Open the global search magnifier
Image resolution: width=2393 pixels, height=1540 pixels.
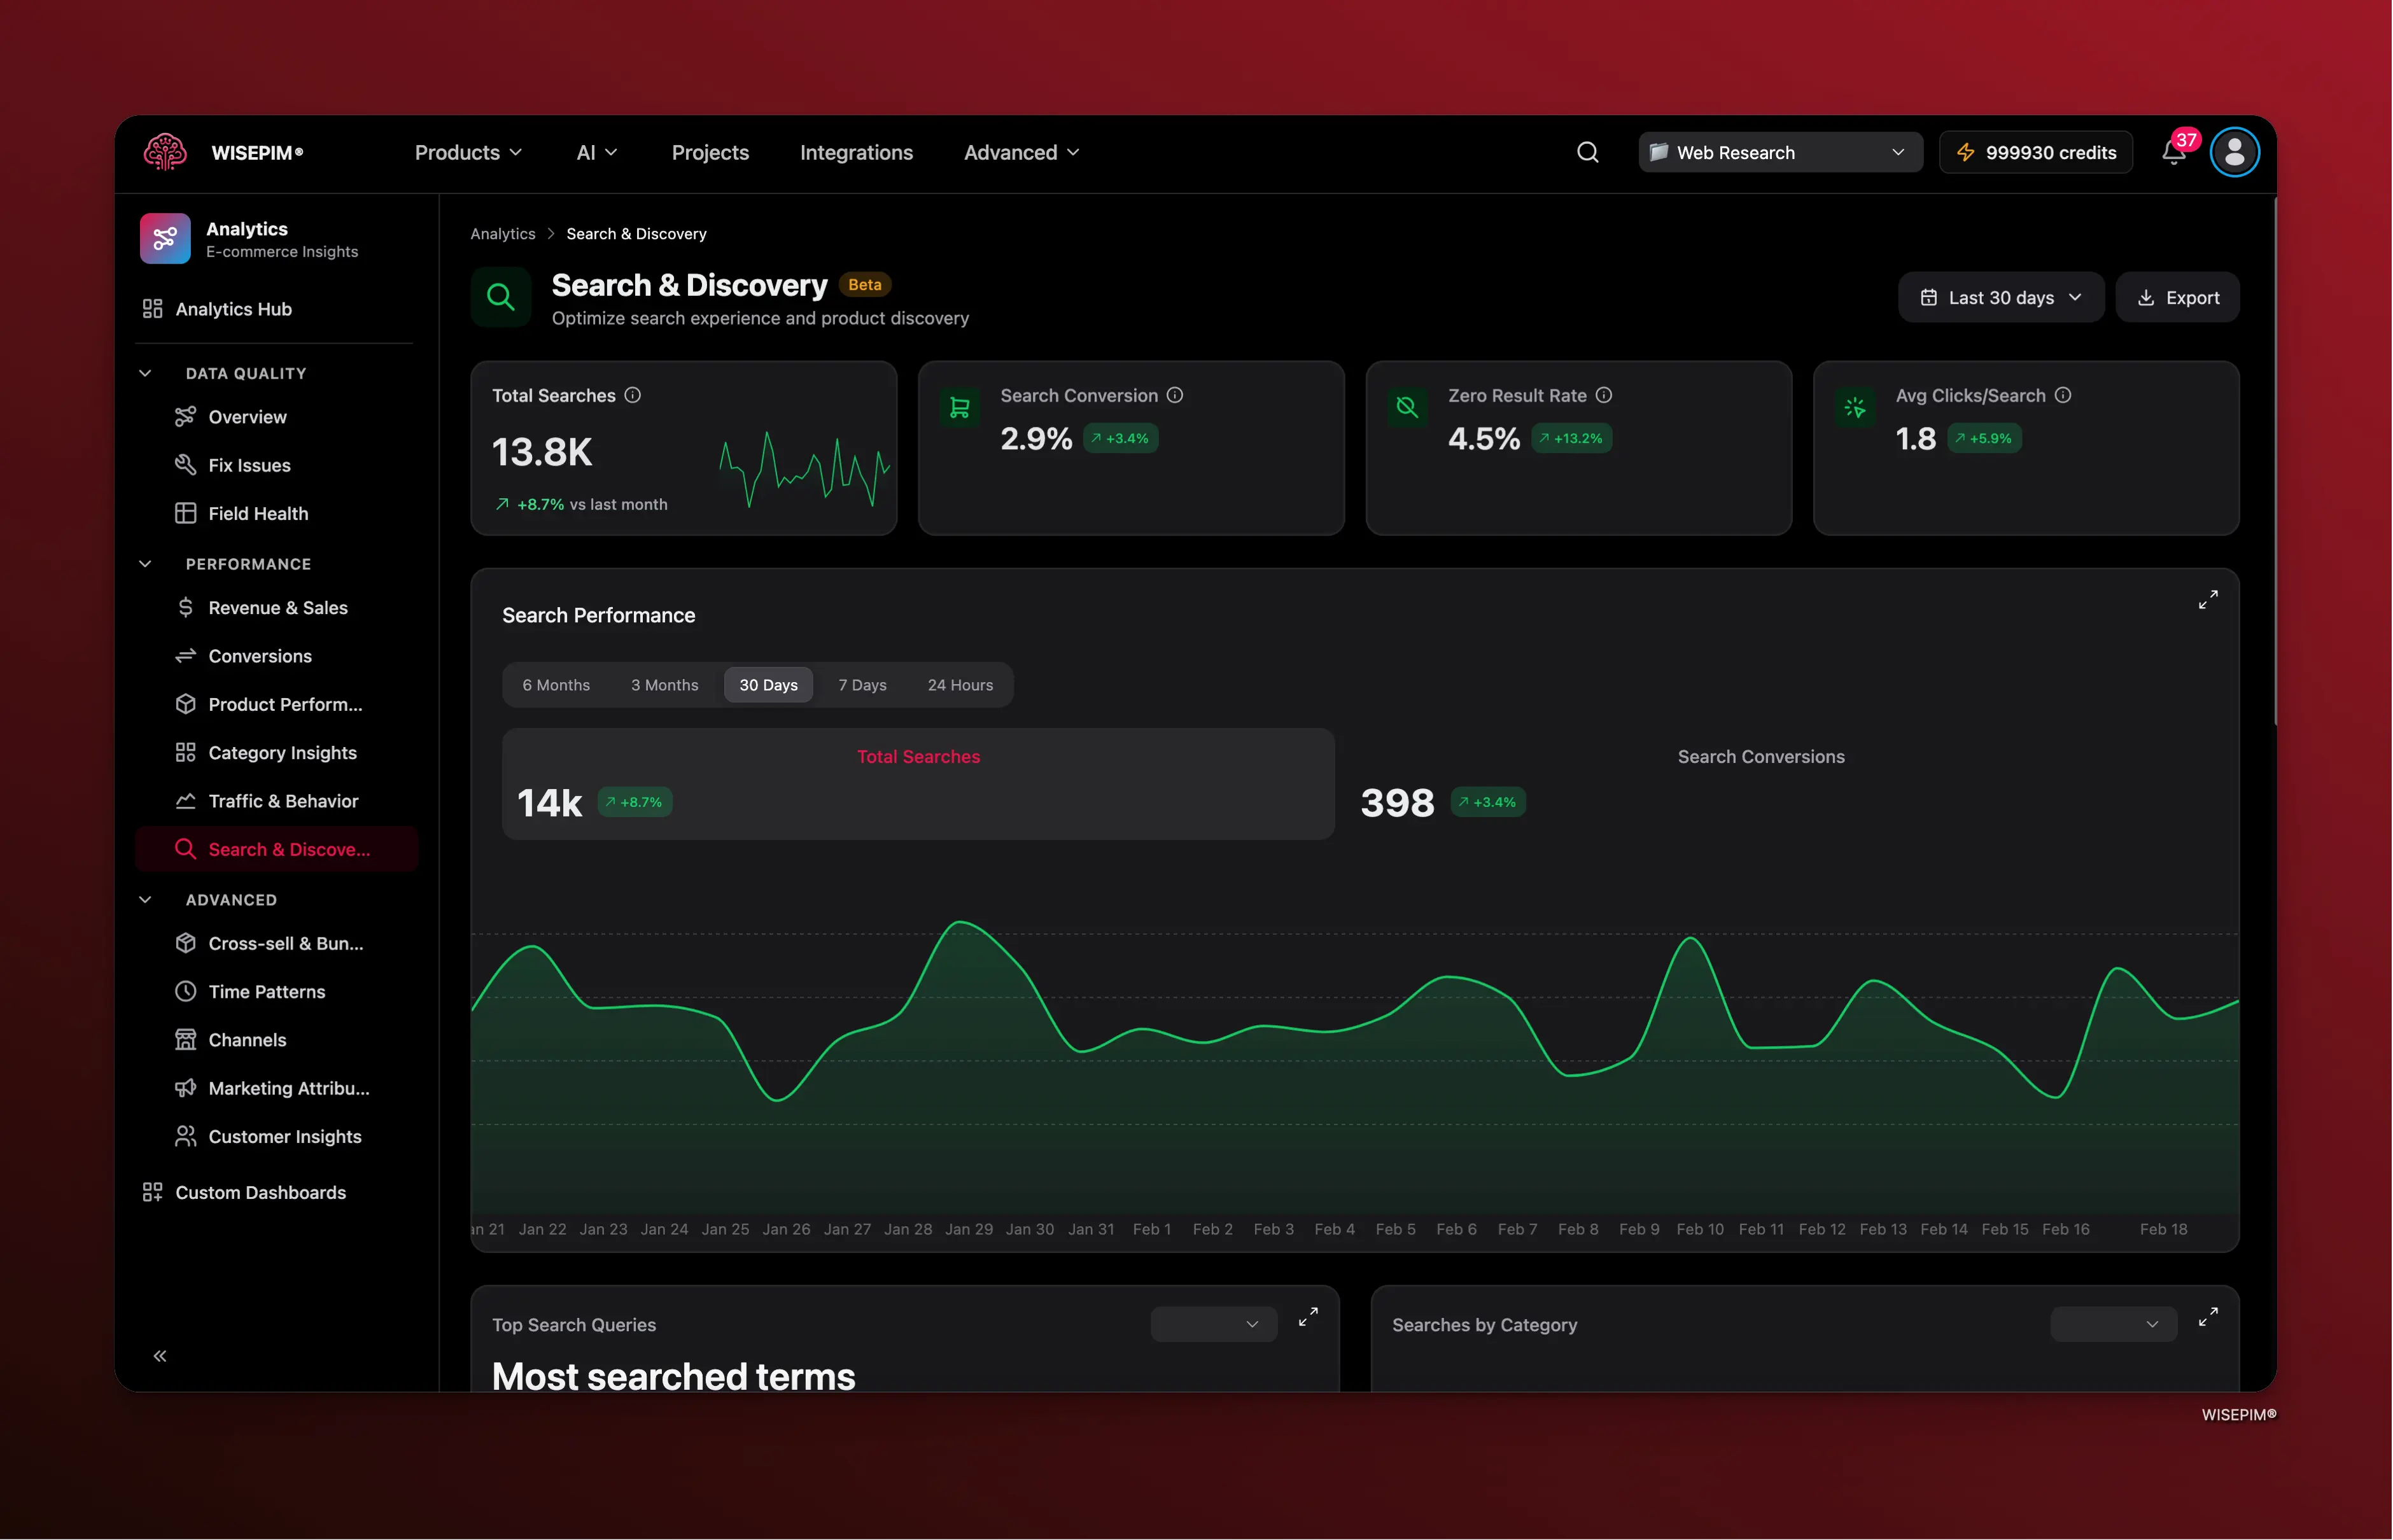pyautogui.click(x=1587, y=152)
